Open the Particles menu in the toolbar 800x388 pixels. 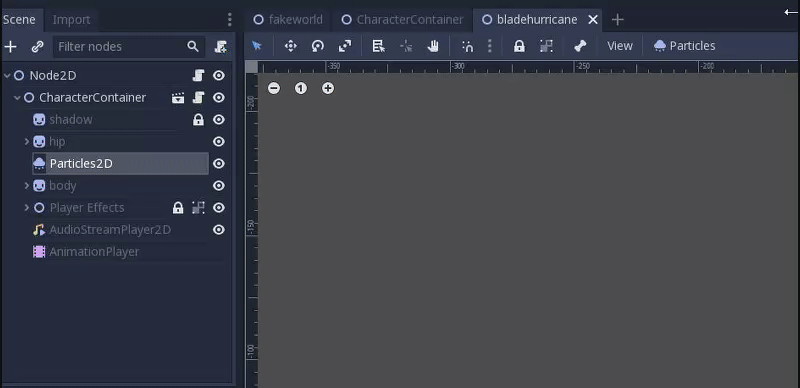[x=685, y=46]
